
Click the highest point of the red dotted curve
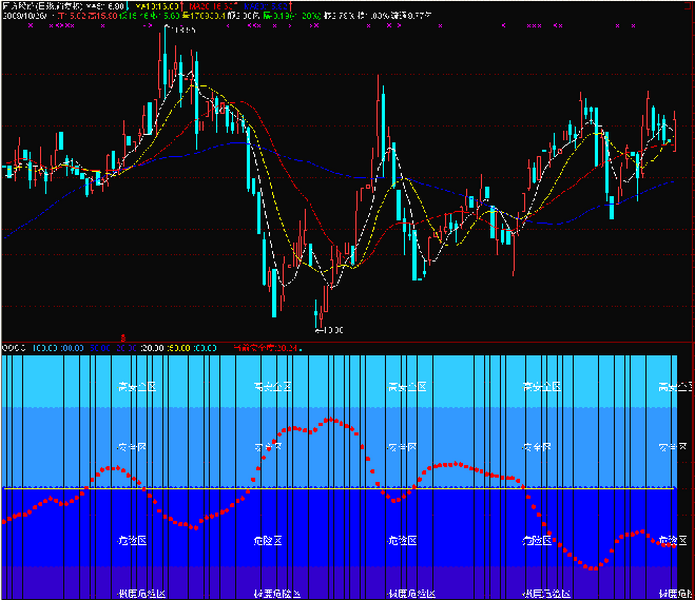click(330, 419)
